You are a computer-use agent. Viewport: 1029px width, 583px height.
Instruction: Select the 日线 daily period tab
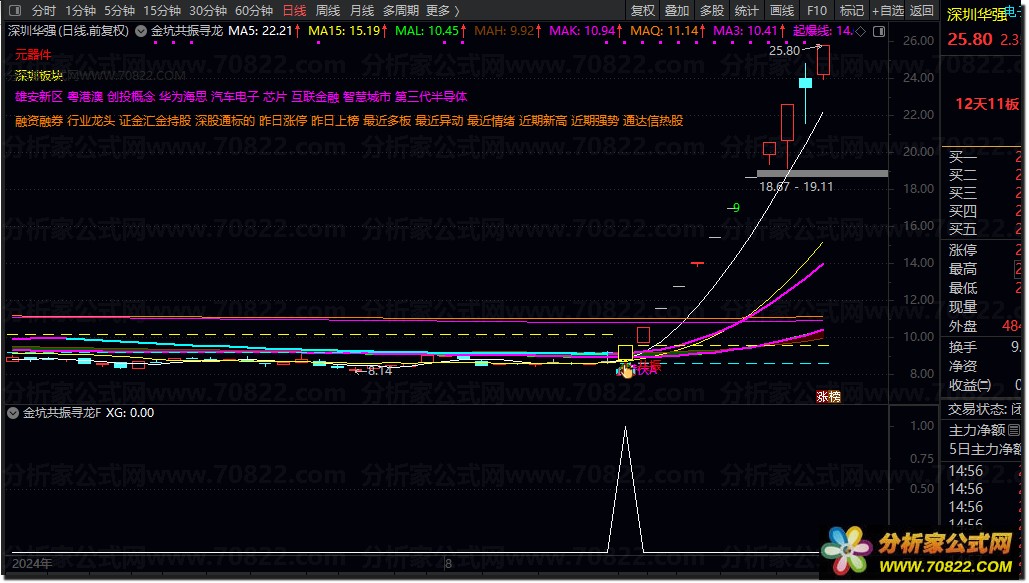click(295, 11)
